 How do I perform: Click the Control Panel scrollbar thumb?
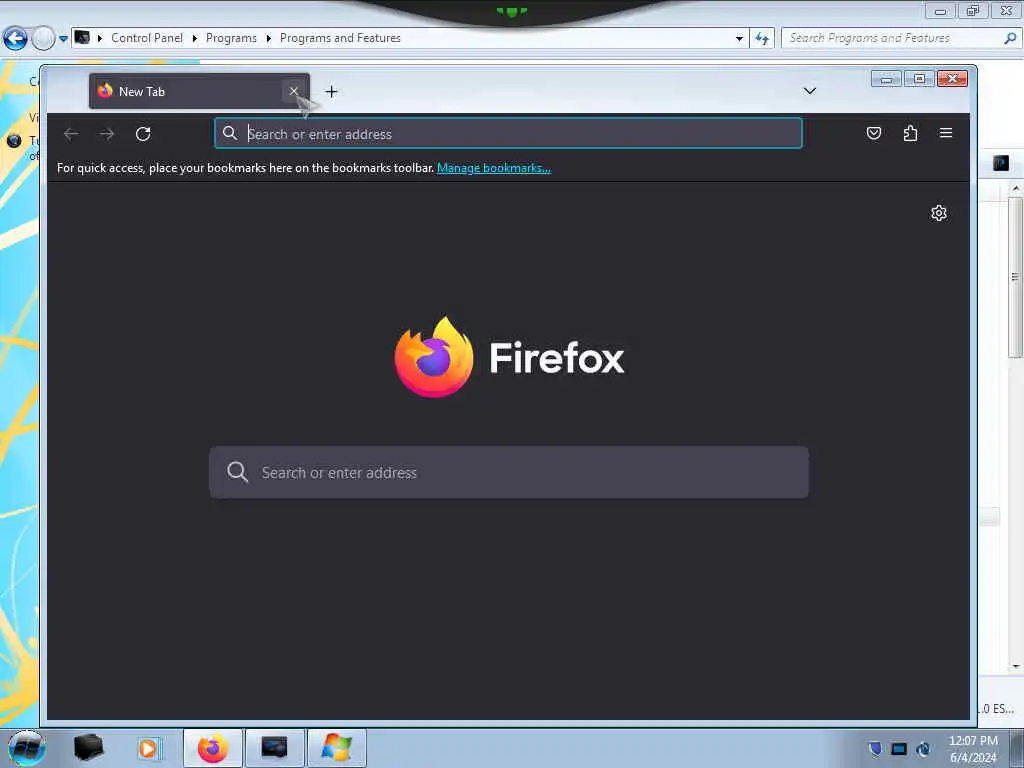click(1015, 277)
